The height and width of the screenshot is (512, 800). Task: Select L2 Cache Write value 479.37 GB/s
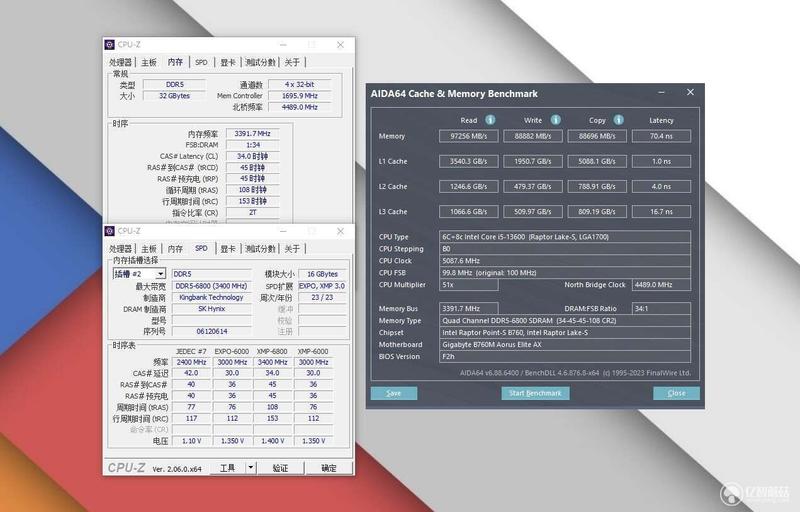tap(533, 187)
